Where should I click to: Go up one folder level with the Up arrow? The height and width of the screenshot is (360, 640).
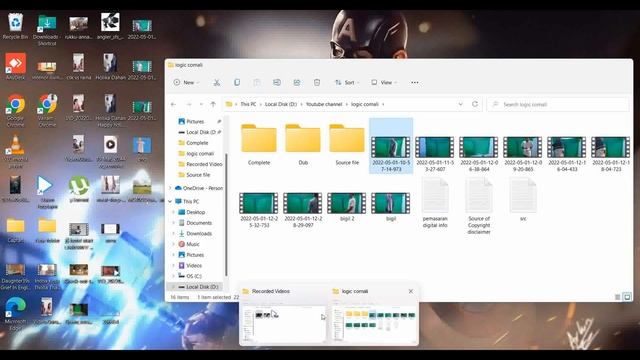point(213,104)
